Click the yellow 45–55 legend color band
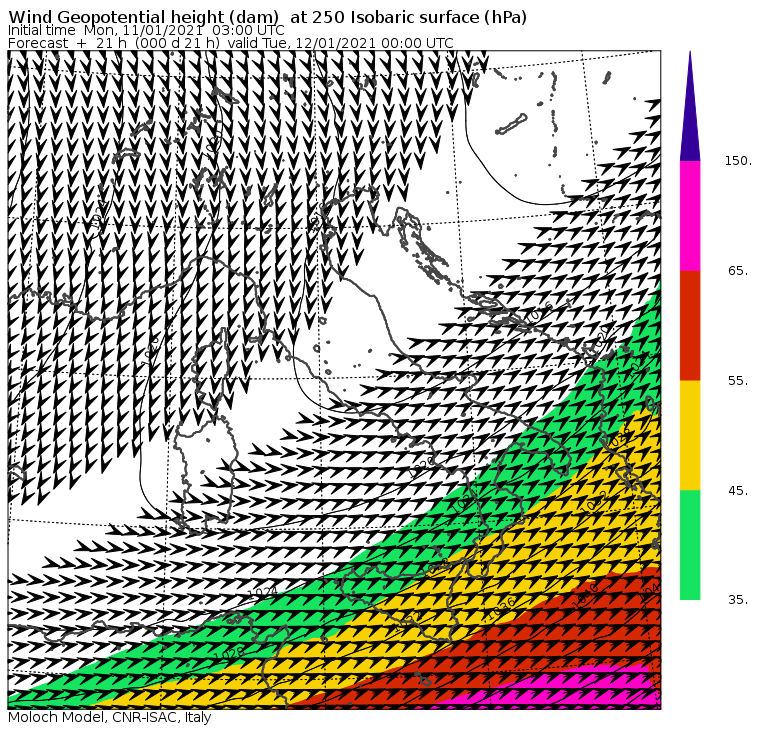Viewport: 760px width, 731px height. pyautogui.click(x=690, y=435)
